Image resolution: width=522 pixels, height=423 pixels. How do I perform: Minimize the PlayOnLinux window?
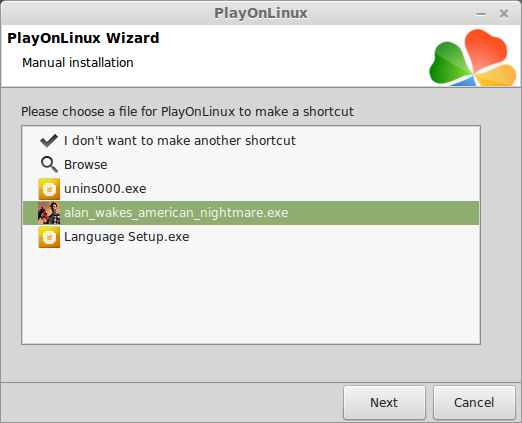(x=481, y=14)
